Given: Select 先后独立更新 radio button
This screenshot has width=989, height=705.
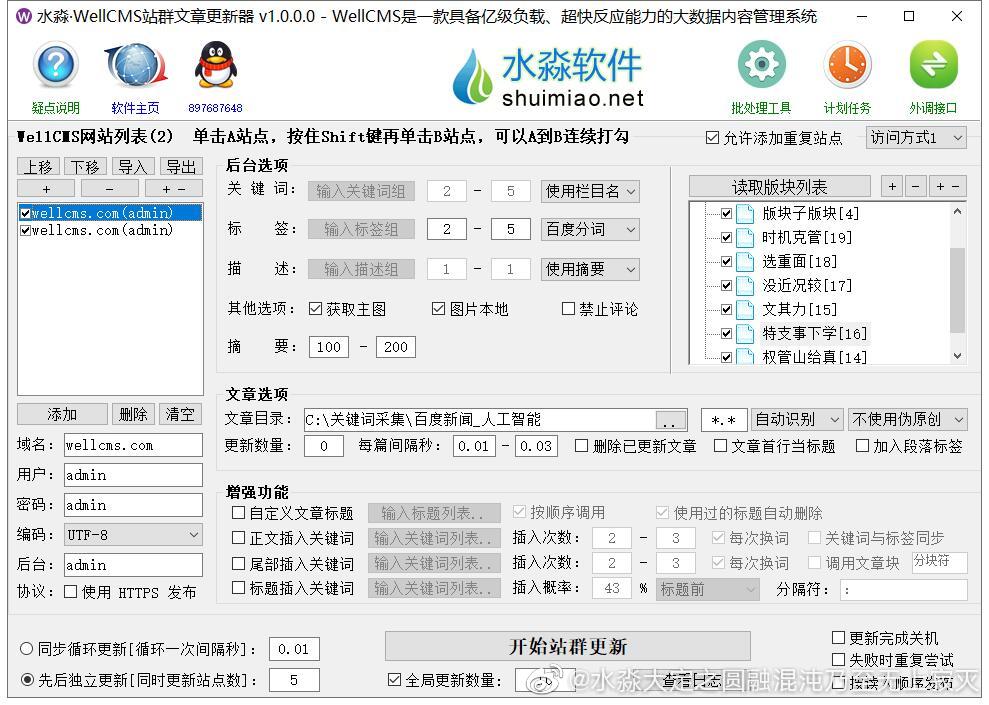Looking at the screenshot, I should pos(26,680).
